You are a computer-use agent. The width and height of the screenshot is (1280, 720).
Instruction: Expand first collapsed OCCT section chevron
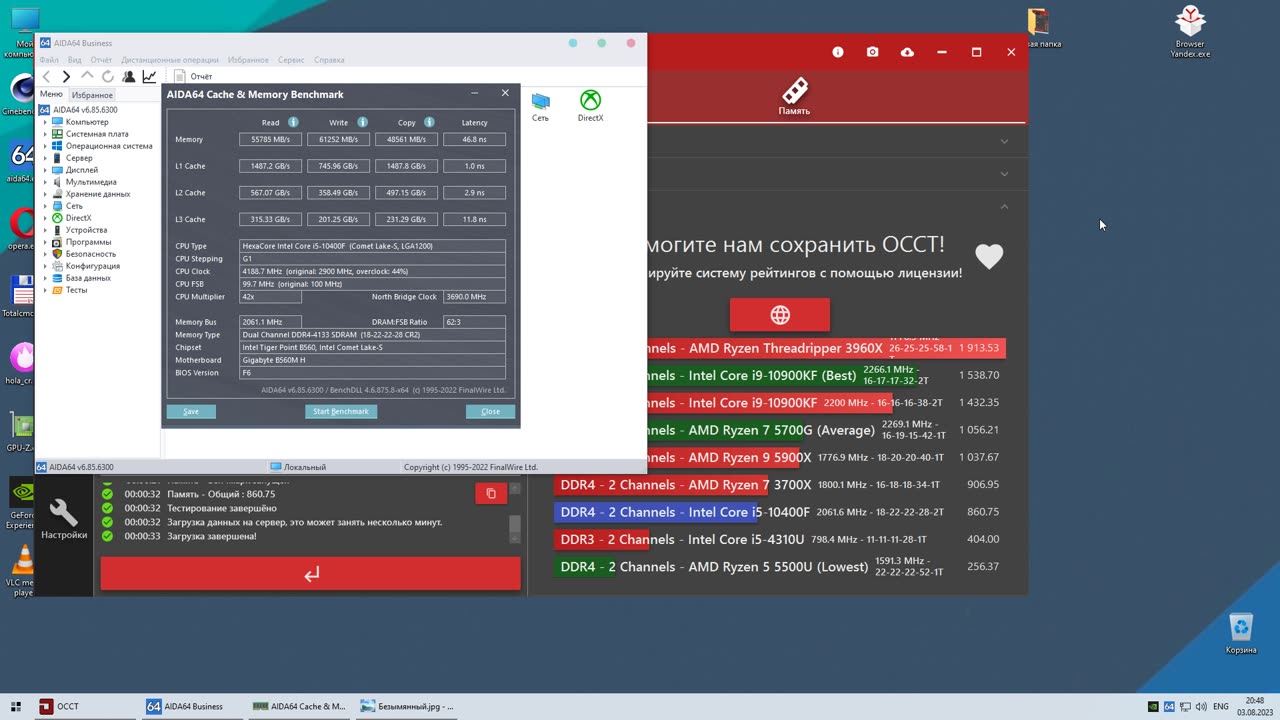tap(1004, 141)
